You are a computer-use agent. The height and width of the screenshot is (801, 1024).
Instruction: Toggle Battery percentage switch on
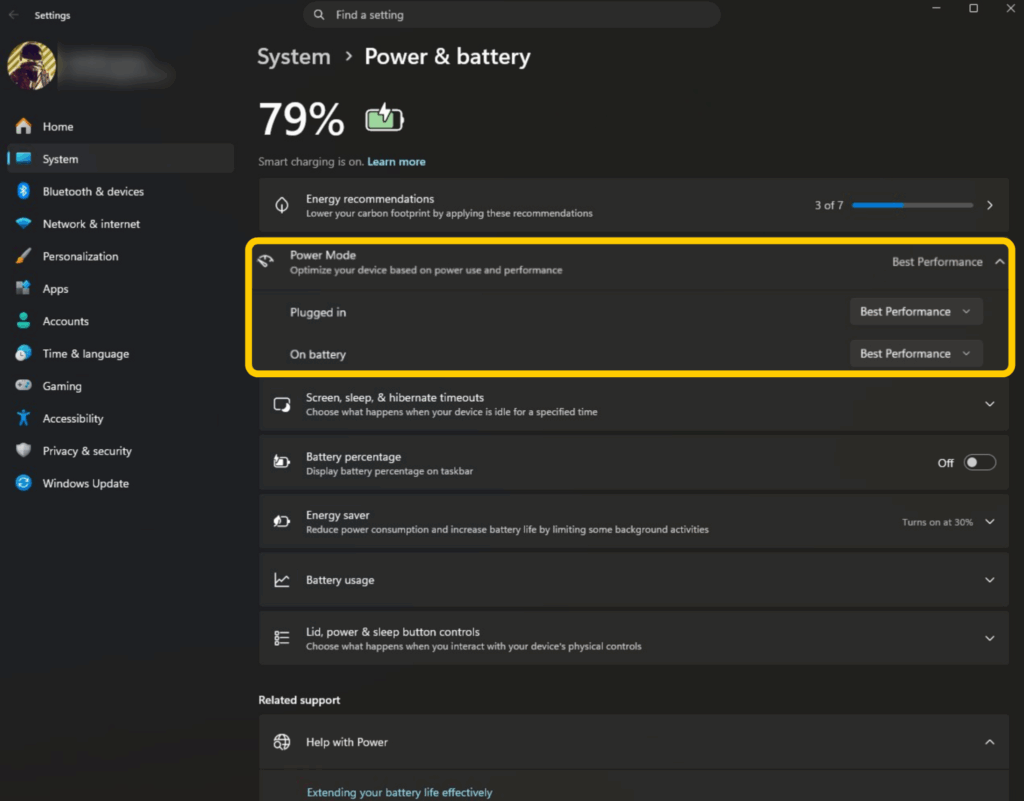(980, 462)
